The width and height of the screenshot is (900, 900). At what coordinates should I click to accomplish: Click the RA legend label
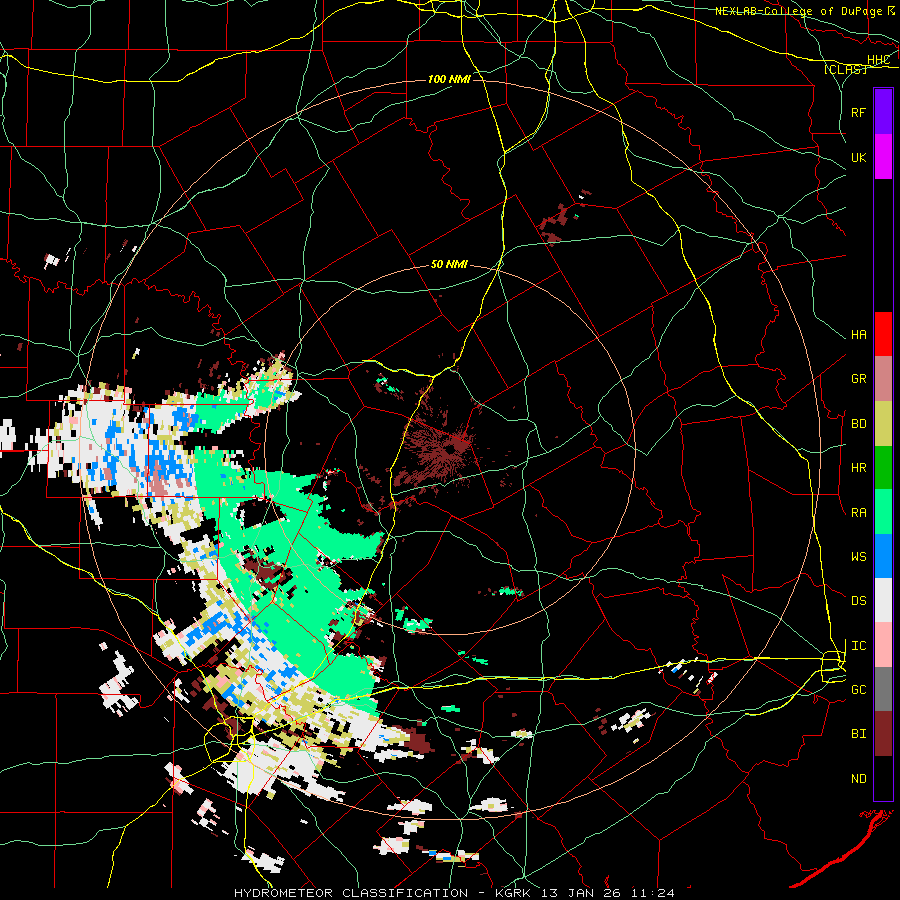click(859, 513)
